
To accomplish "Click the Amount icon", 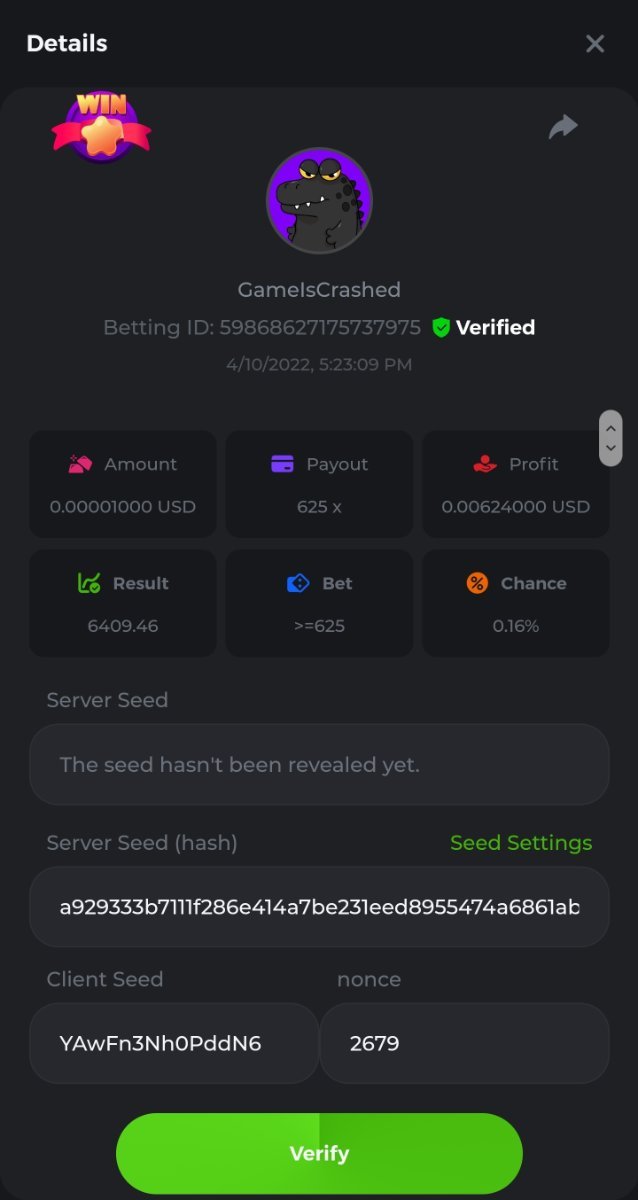I will pyautogui.click(x=80, y=464).
